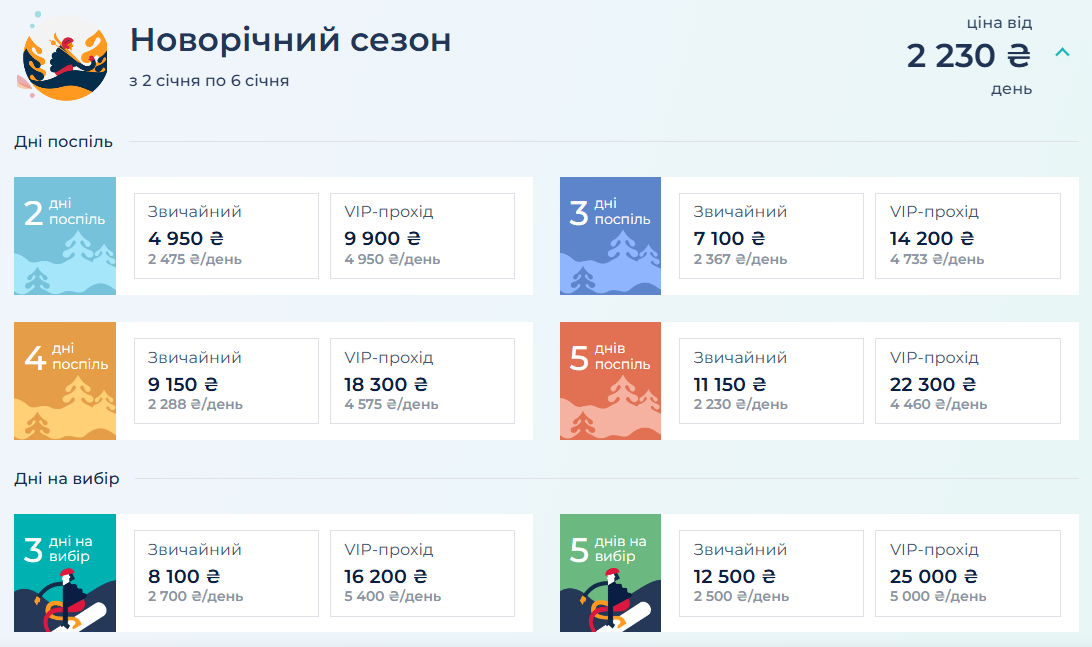This screenshot has height=647, width=1092.
Task: Select the blue 2 дні поспіль tile
Action: pyautogui.click(x=65, y=236)
